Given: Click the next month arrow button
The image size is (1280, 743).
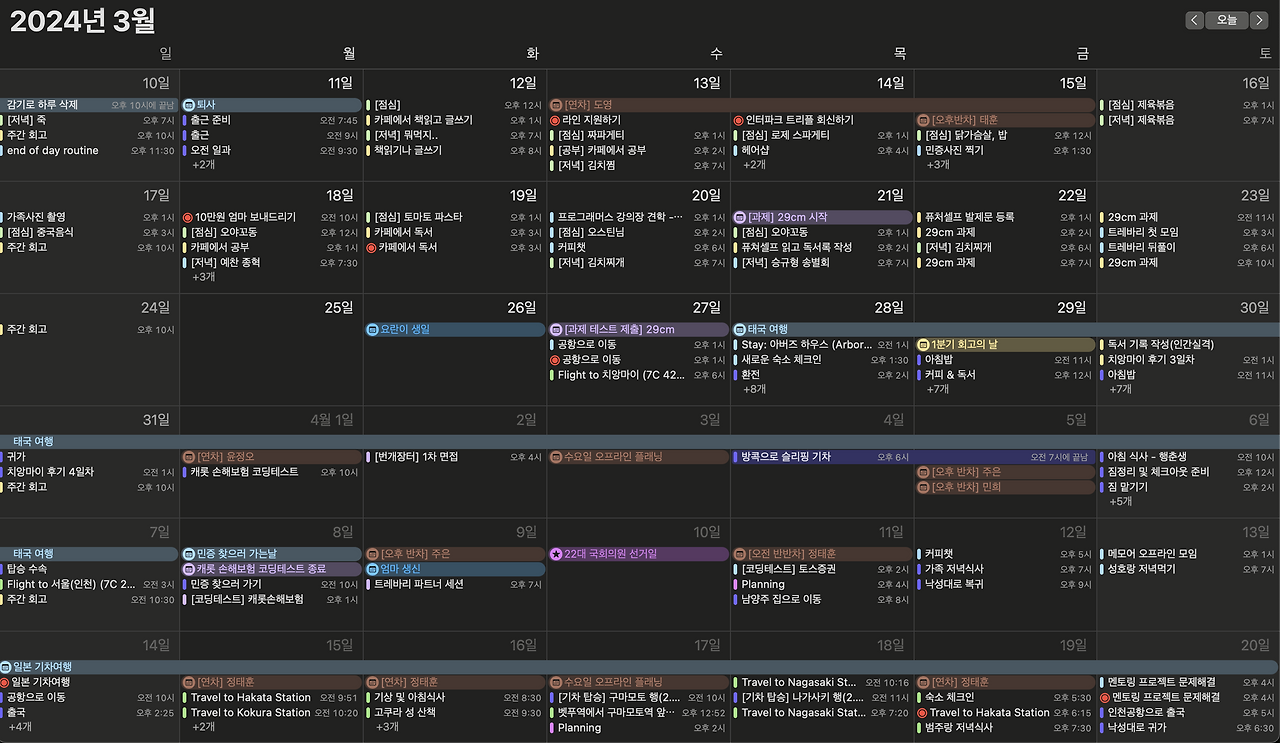Looking at the screenshot, I should (x=1259, y=20).
